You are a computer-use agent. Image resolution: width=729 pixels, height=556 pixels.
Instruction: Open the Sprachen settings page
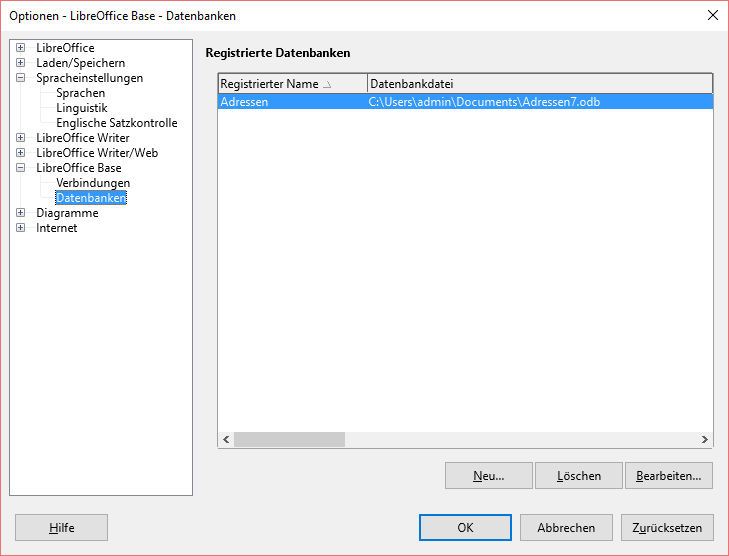[x=80, y=93]
